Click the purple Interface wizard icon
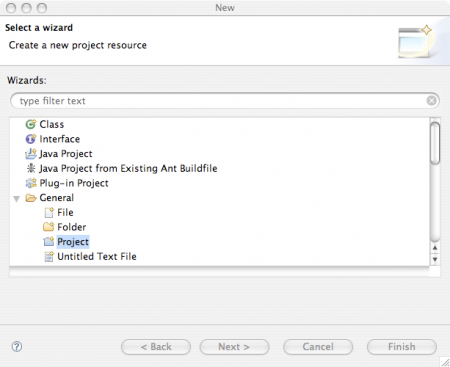The image size is (450, 367). [31, 139]
